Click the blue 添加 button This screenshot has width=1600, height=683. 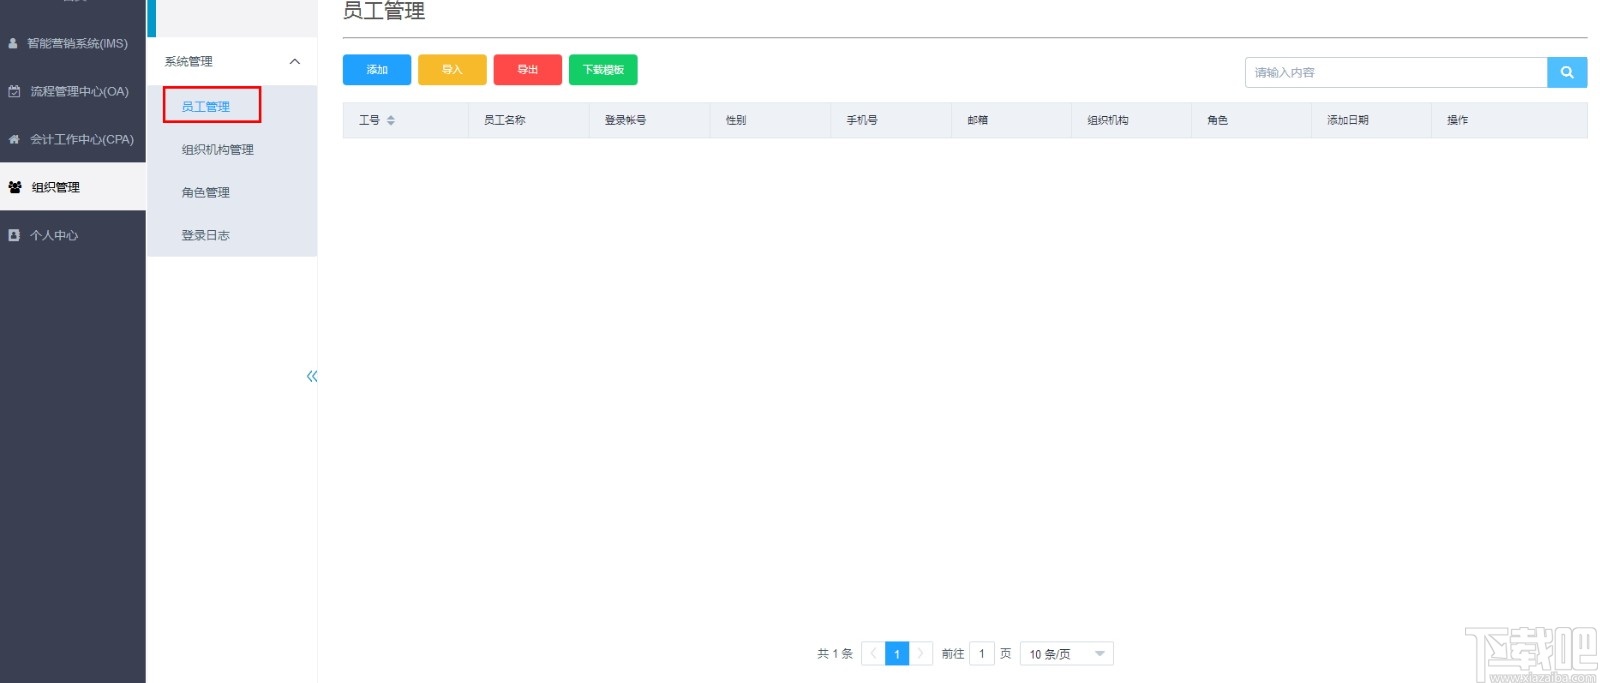[377, 70]
